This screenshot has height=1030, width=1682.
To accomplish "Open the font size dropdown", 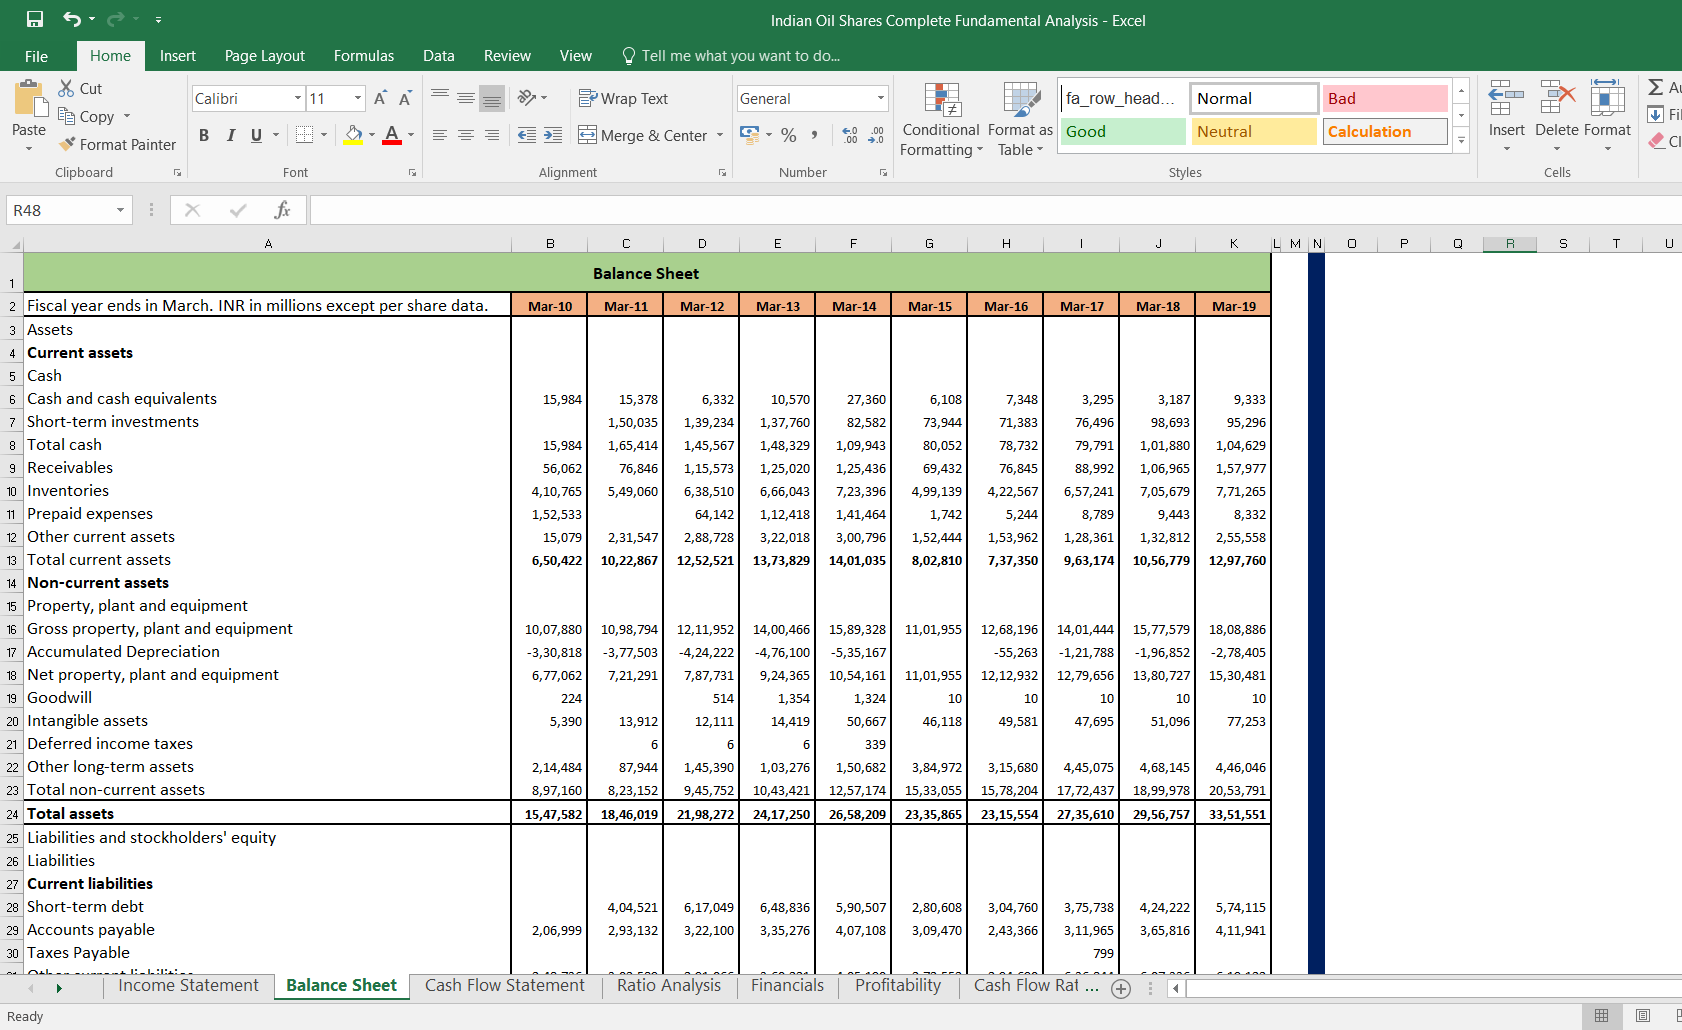I will click(x=358, y=98).
